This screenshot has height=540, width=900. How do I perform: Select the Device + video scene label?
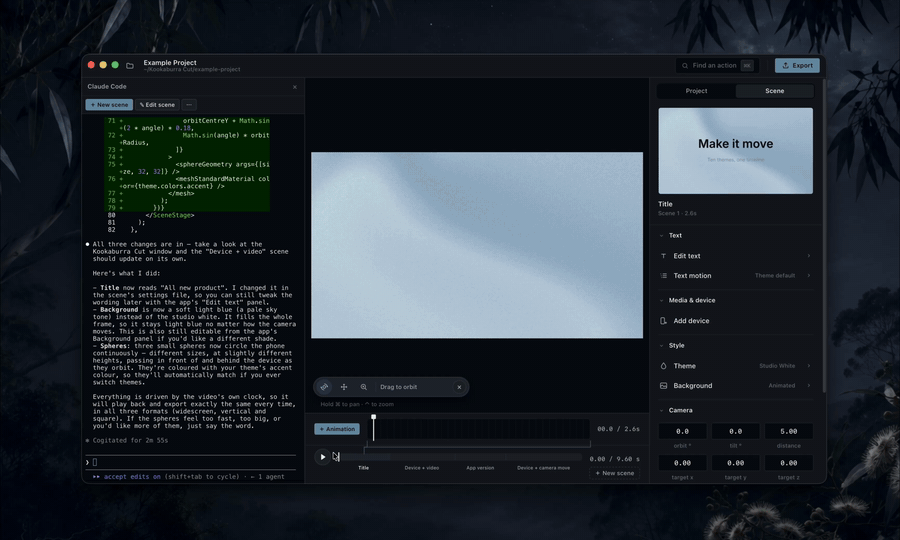422,468
